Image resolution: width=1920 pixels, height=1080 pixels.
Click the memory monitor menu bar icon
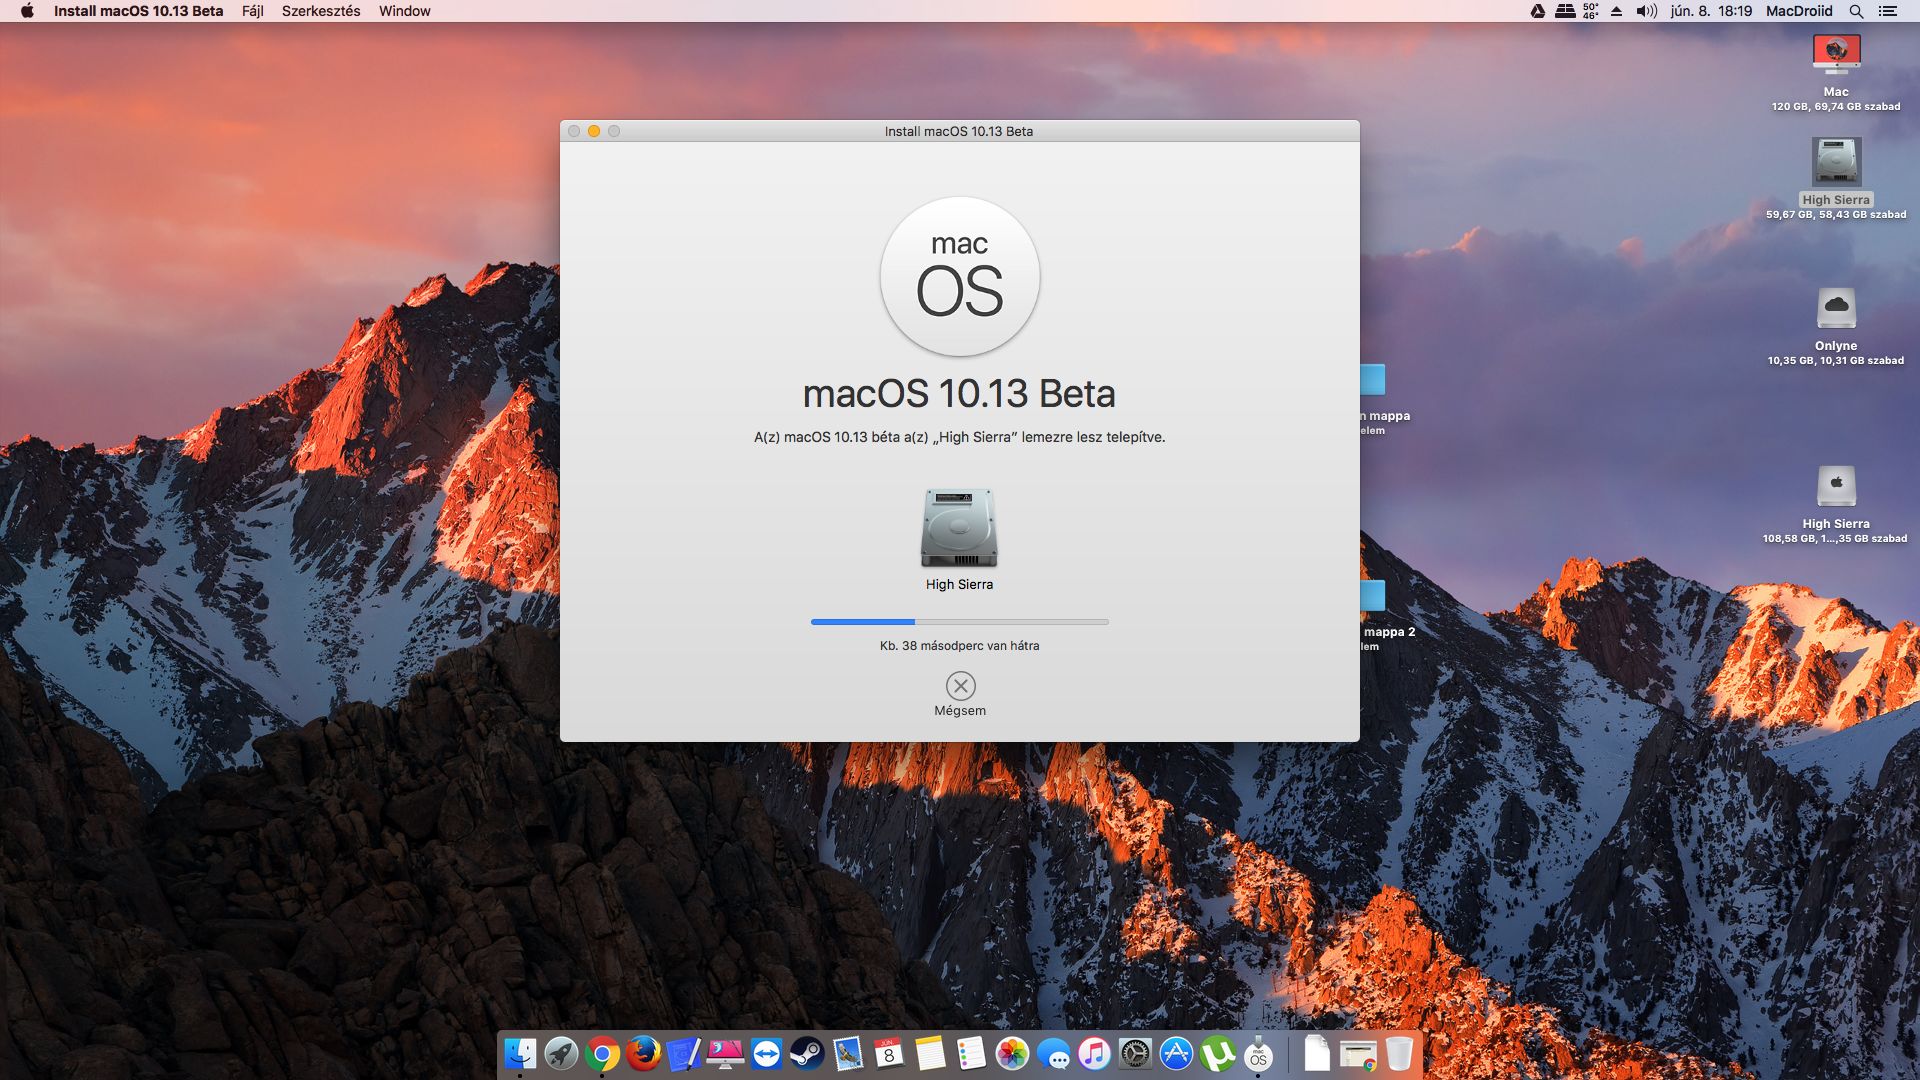pos(1565,11)
